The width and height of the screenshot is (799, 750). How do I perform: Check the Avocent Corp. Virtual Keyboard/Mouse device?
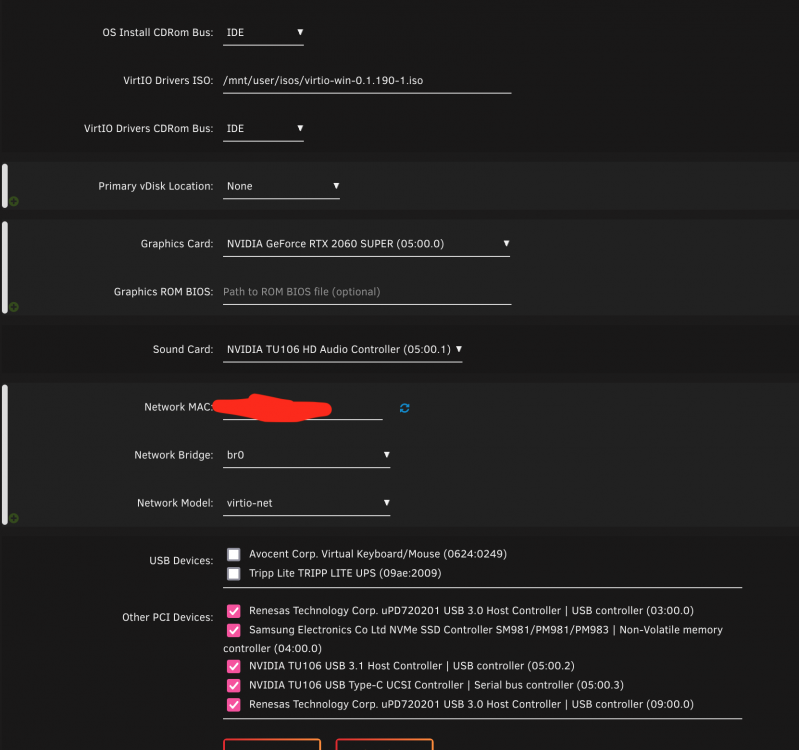[x=234, y=554]
